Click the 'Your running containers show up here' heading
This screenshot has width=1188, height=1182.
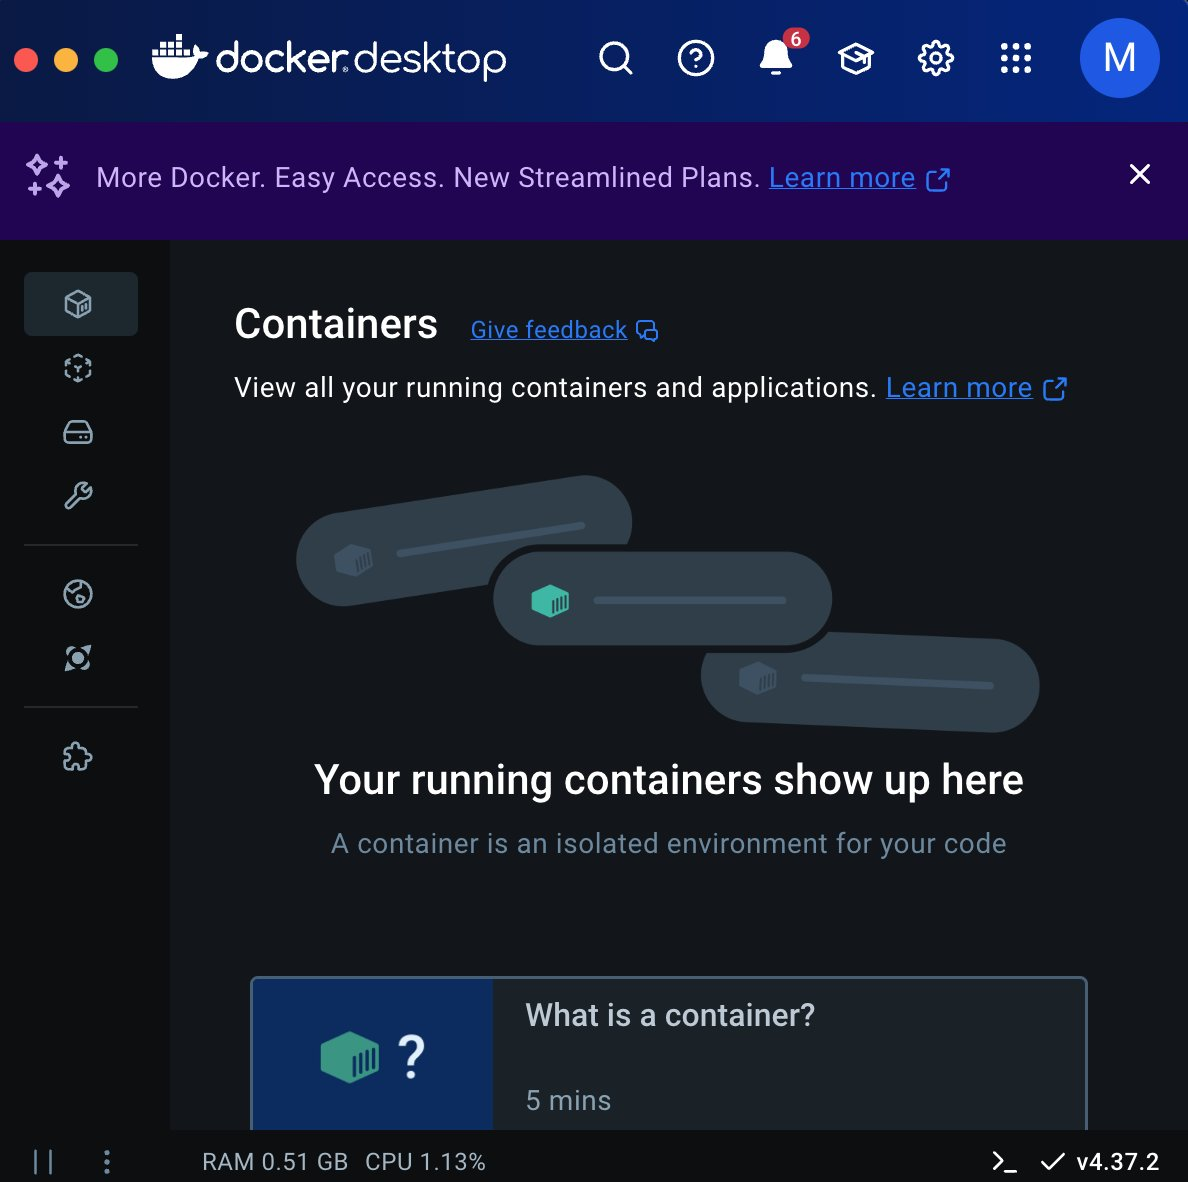(669, 780)
